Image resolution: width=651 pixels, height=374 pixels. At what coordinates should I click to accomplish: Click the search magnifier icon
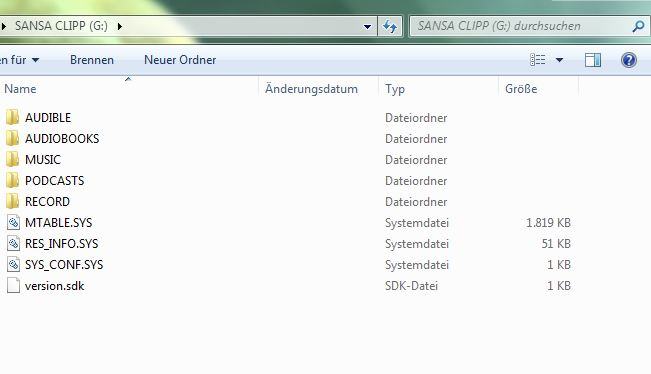pyautogui.click(x=638, y=27)
